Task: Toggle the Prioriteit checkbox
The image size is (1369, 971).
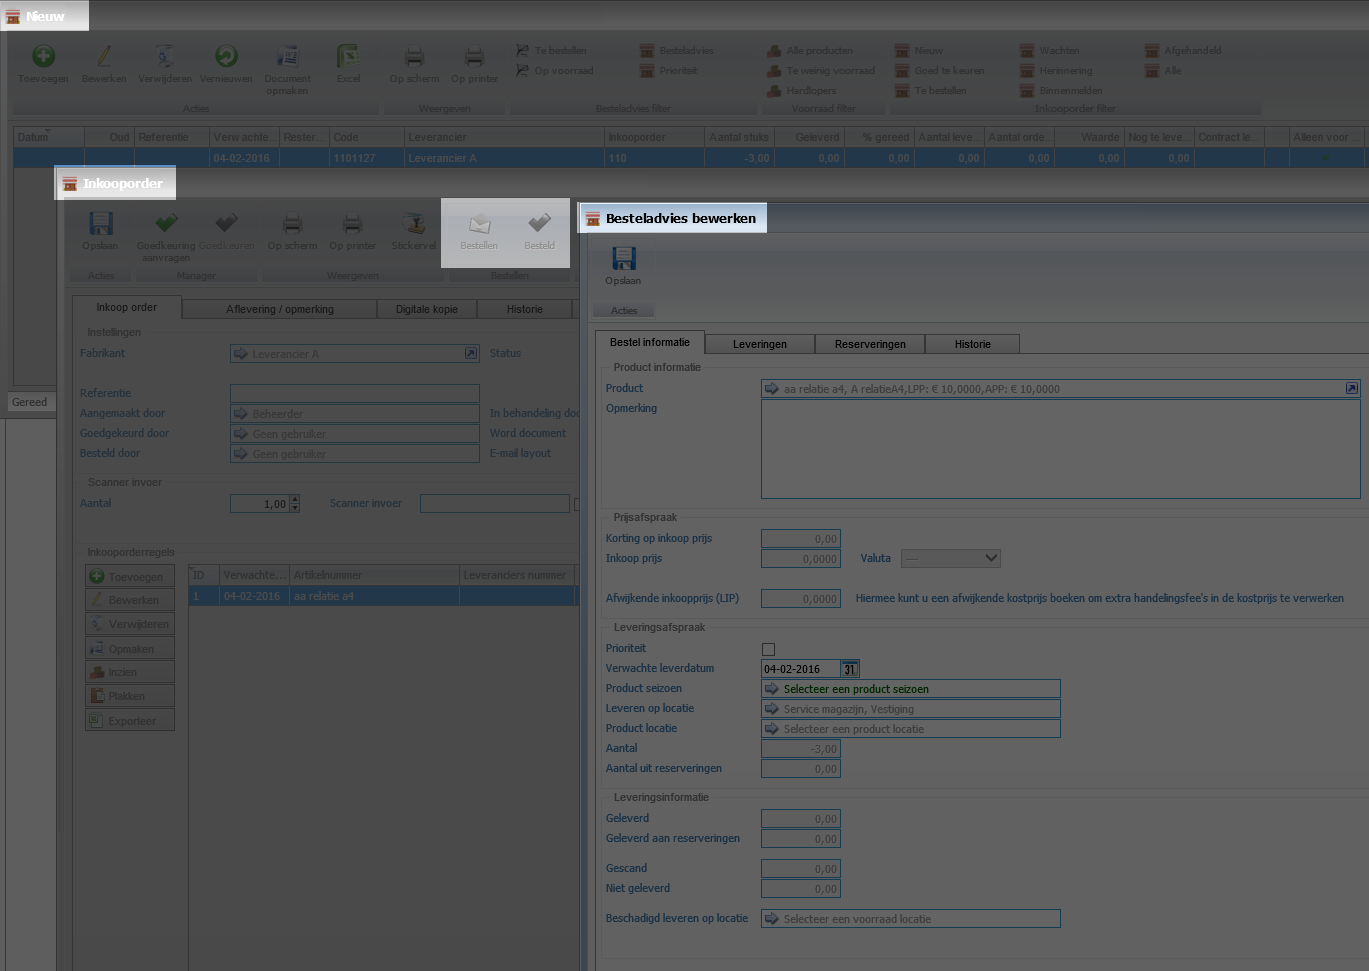Action: pyautogui.click(x=768, y=649)
